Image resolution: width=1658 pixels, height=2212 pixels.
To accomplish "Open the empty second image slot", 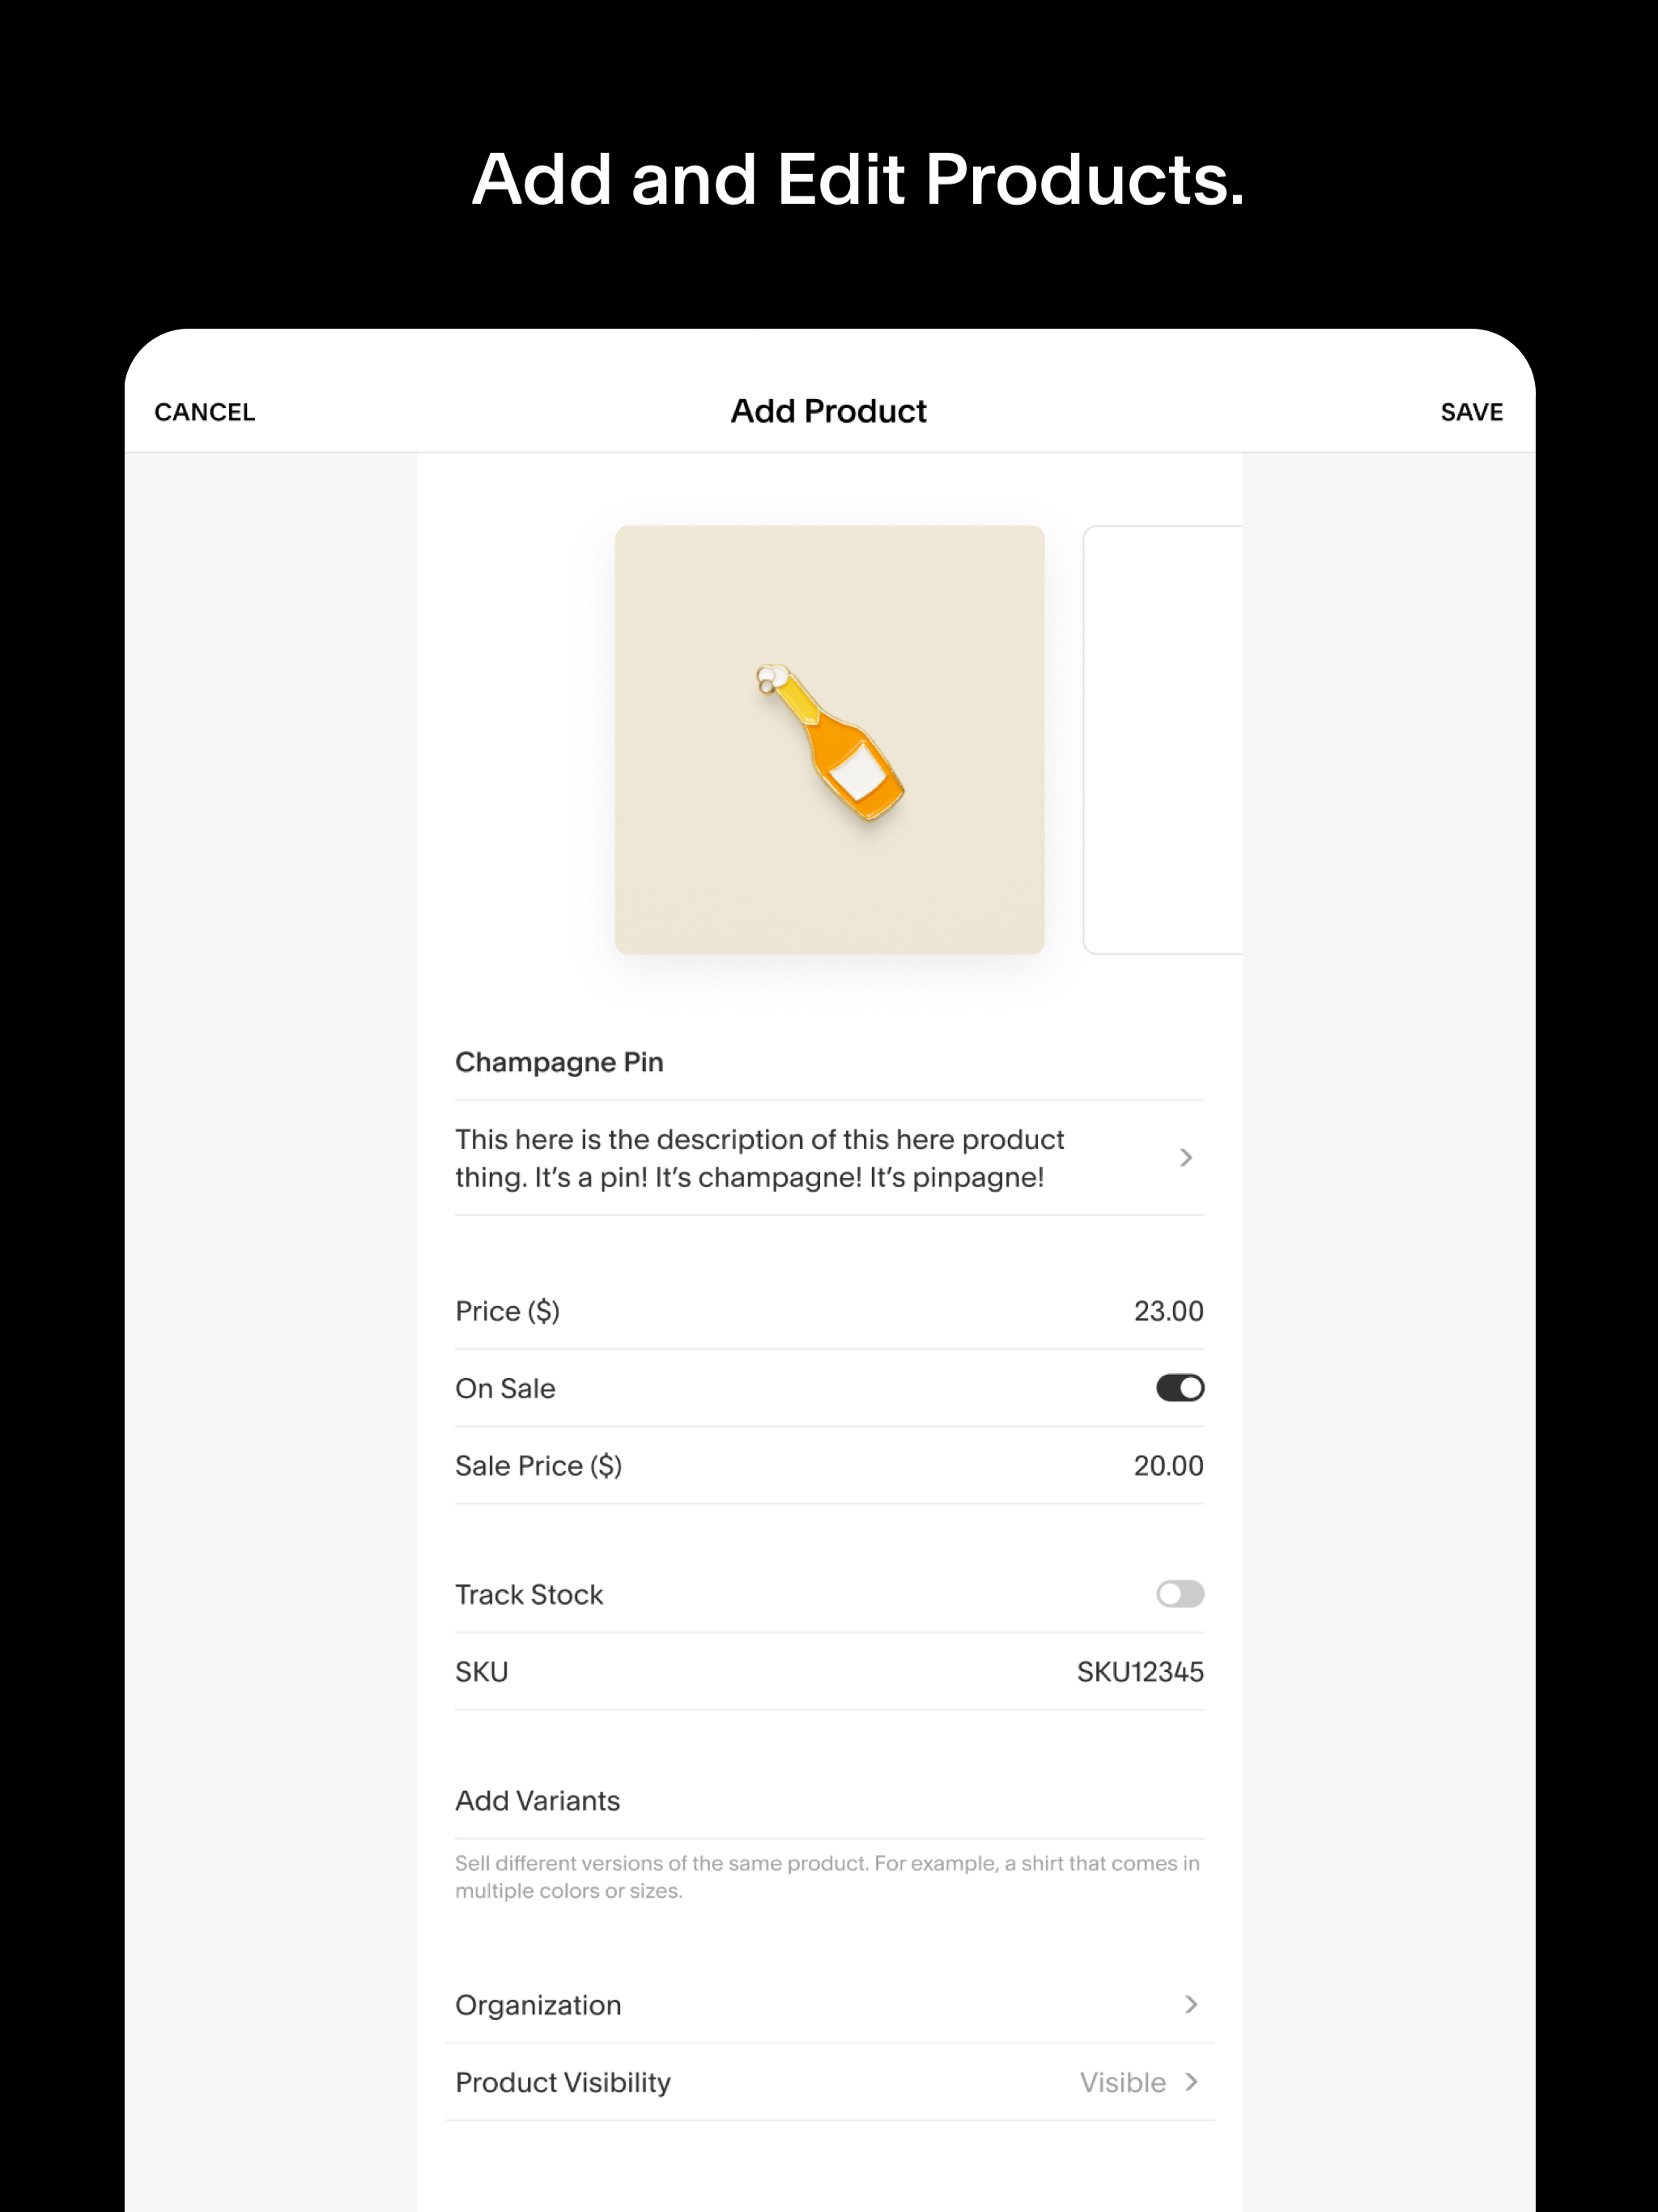I will 1162,739.
